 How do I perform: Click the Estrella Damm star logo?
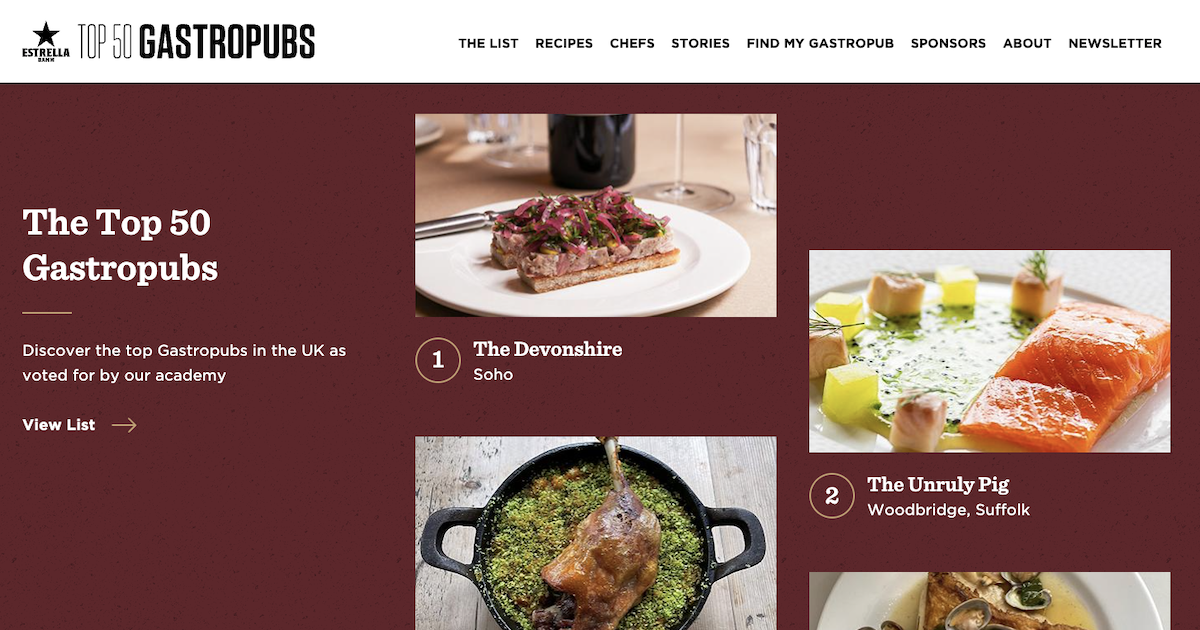point(46,41)
